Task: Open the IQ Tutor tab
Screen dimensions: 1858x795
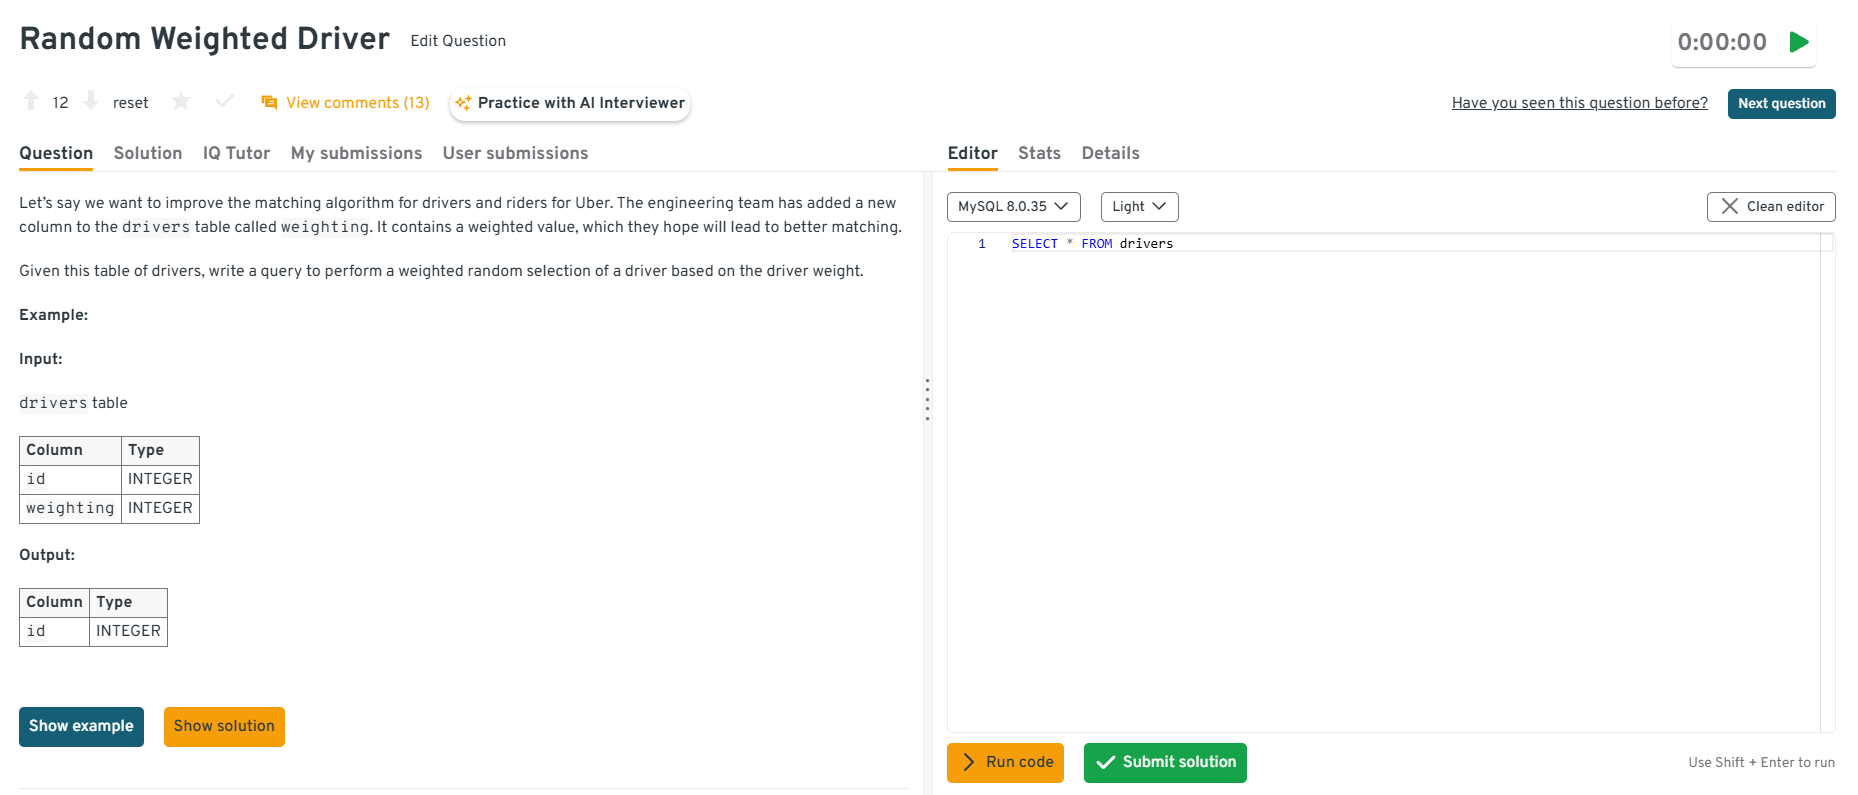Action: [236, 153]
